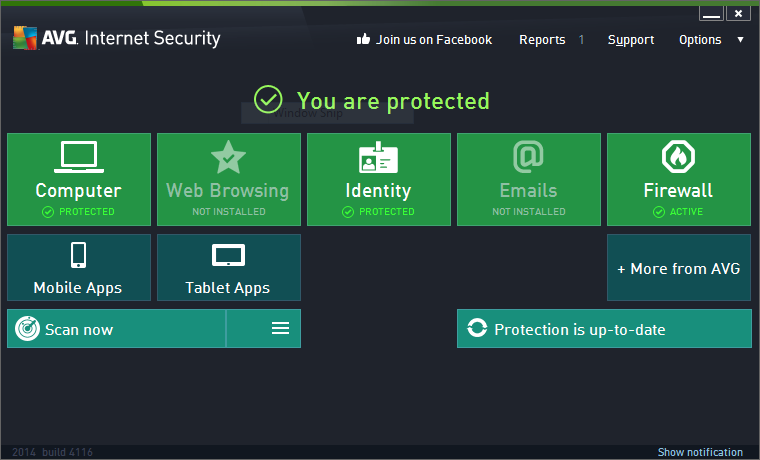This screenshot has height=460, width=760.
Task: Open the Firewall tile title
Action: tap(678, 190)
